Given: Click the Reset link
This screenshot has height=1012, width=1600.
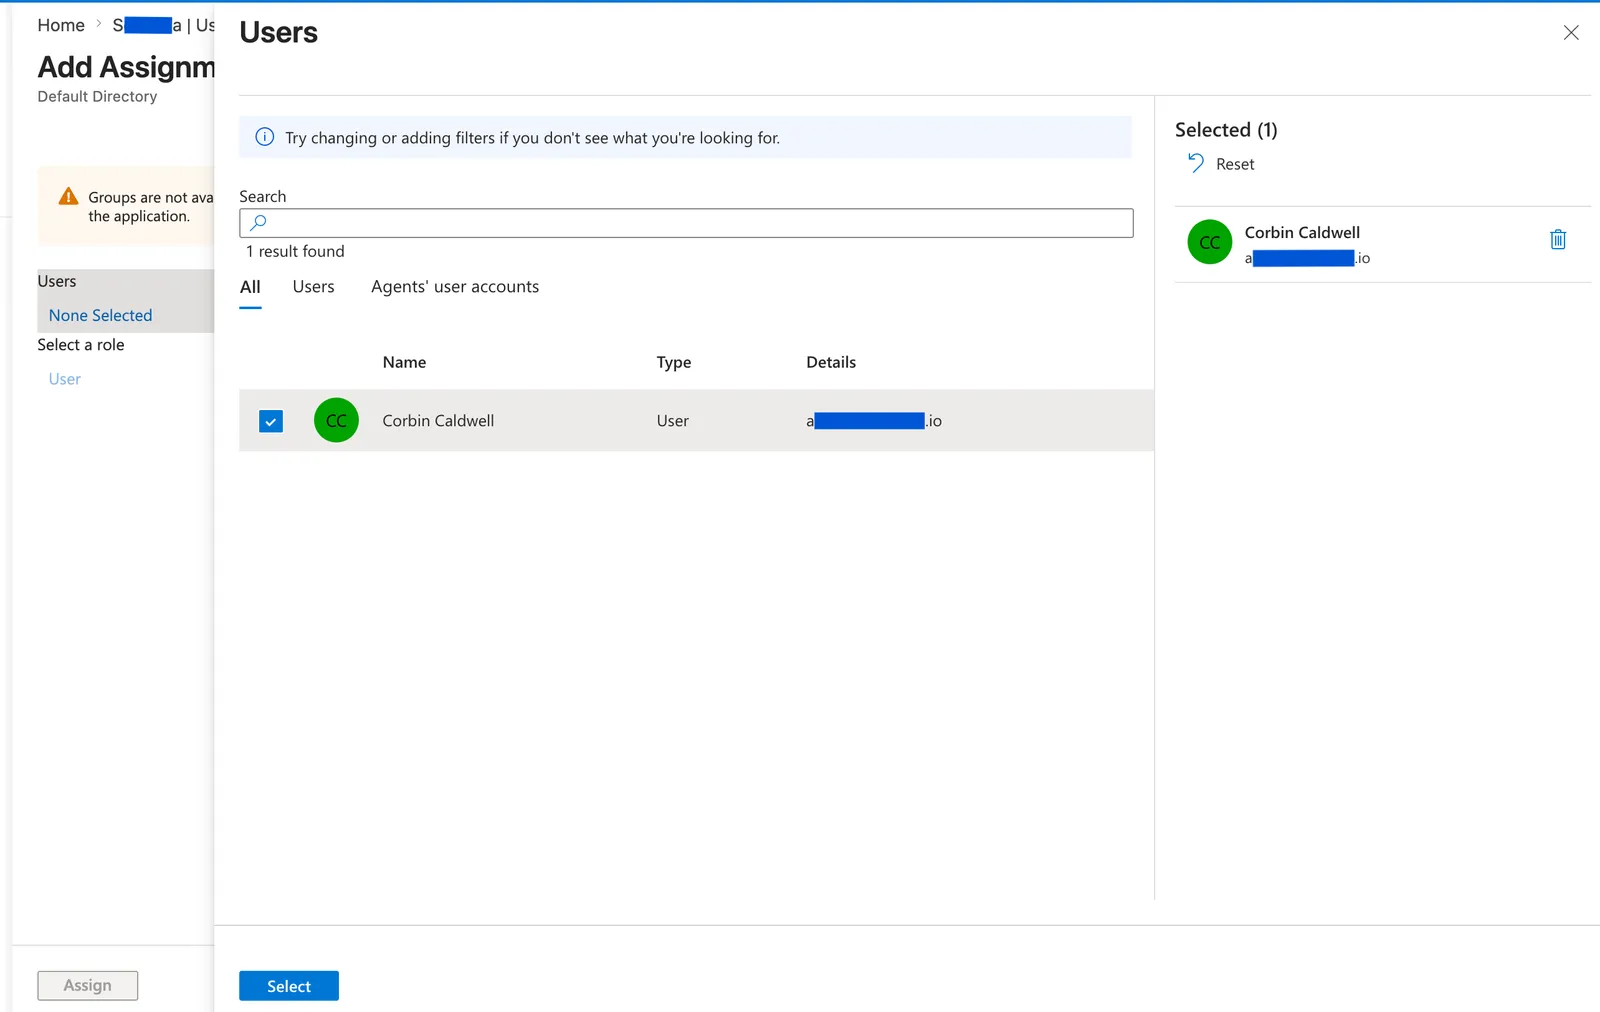Looking at the screenshot, I should point(1235,164).
